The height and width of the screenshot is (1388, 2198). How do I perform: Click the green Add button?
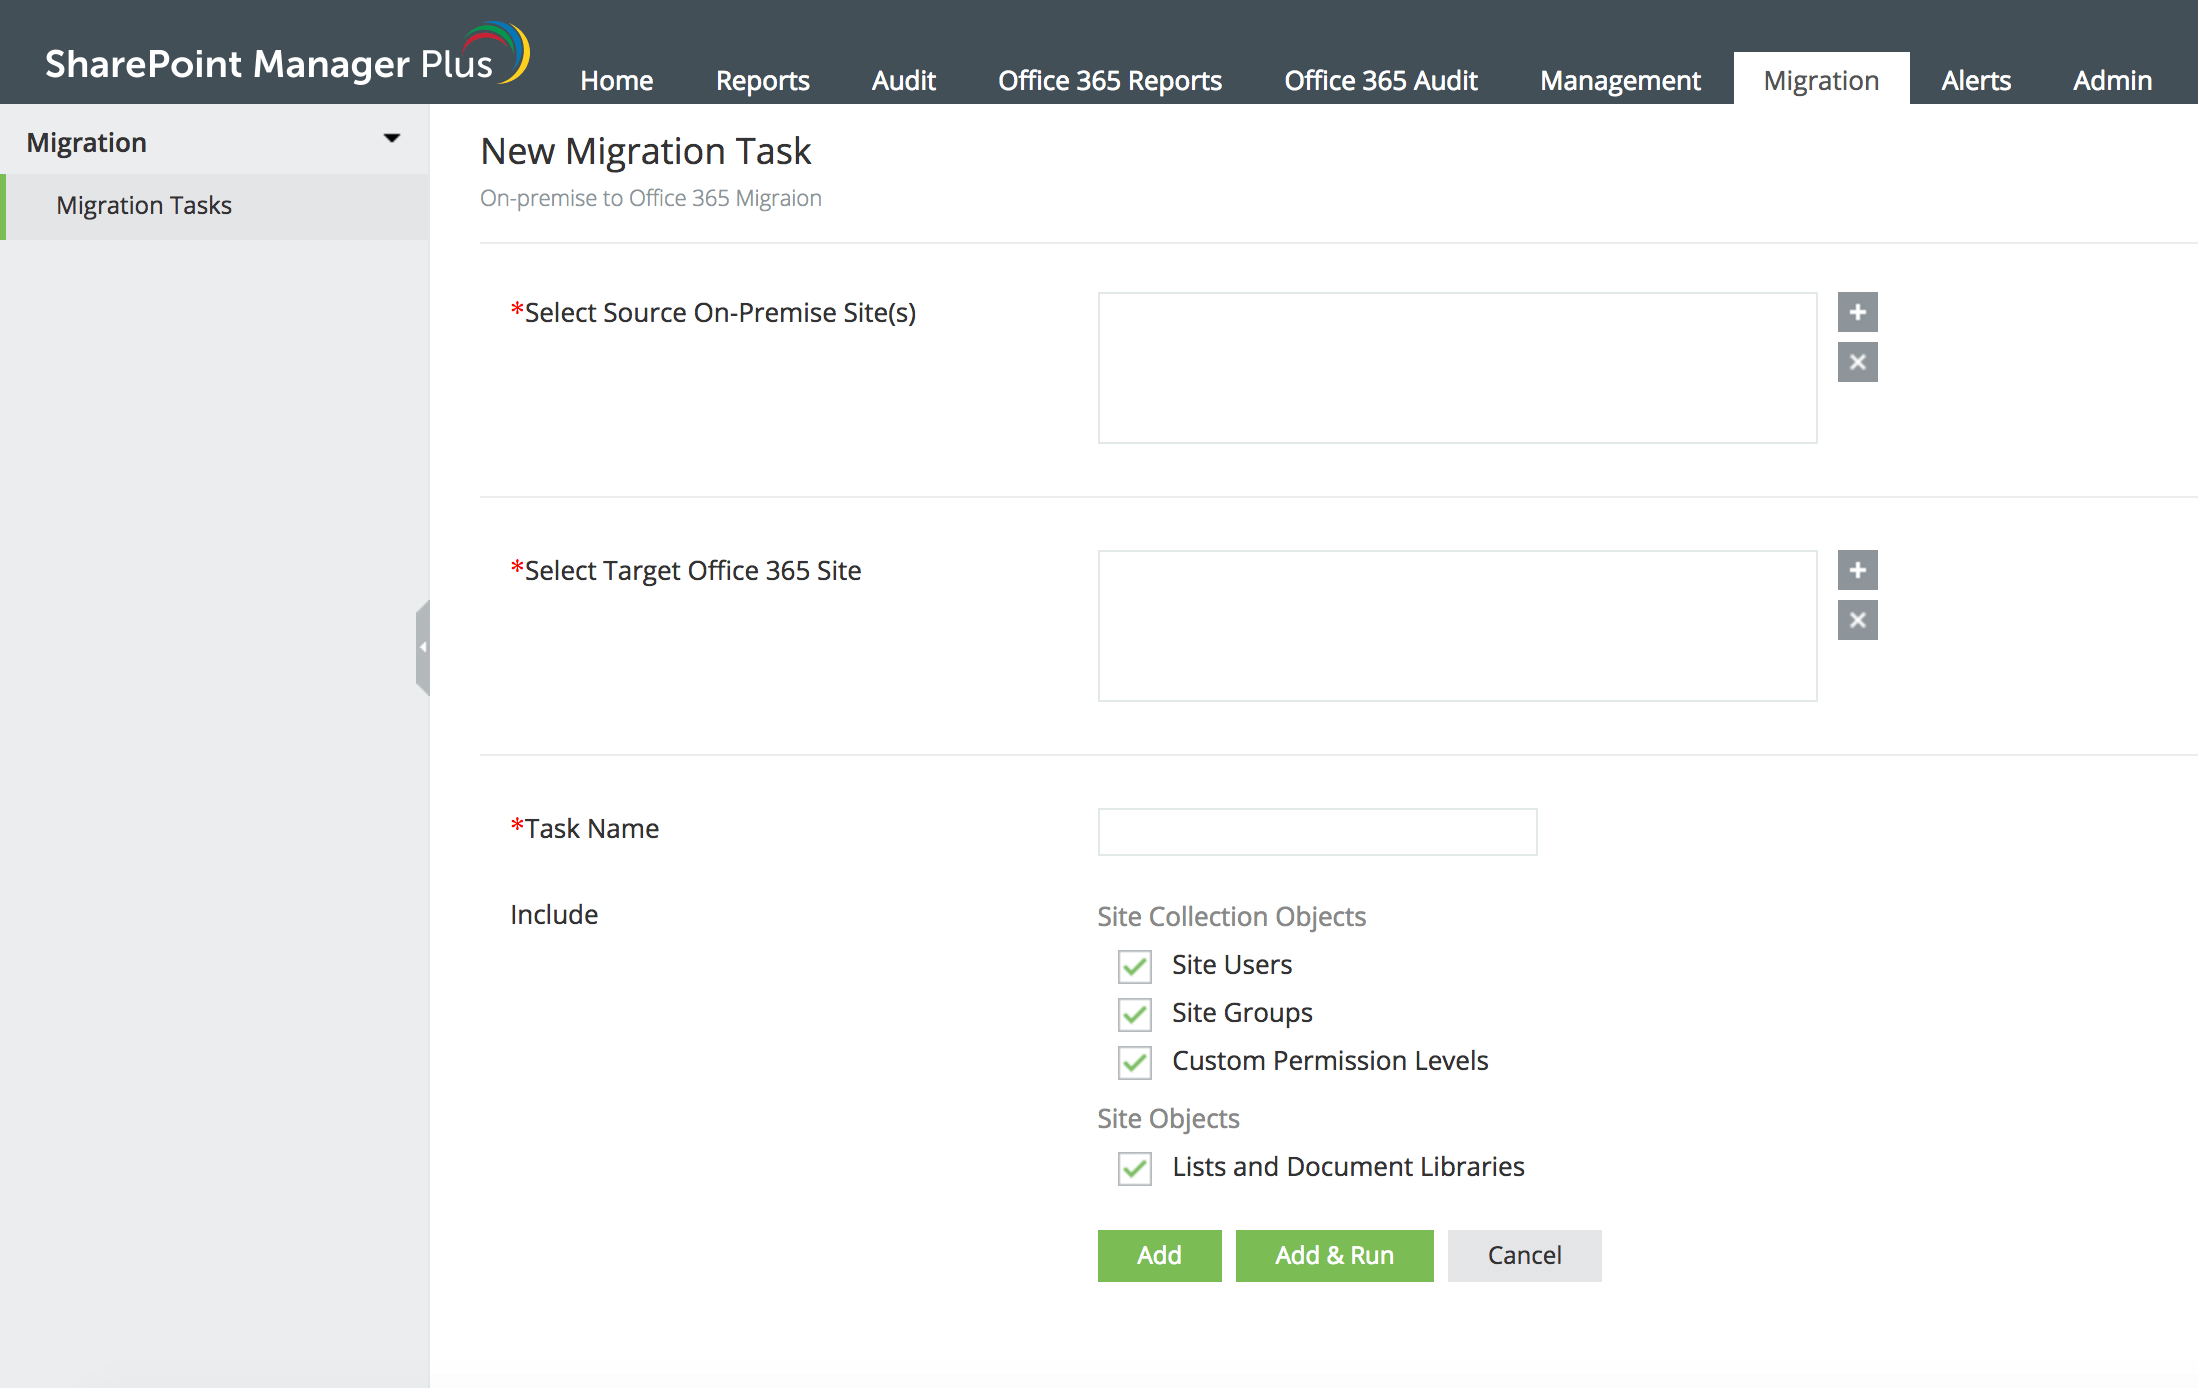[x=1158, y=1255]
